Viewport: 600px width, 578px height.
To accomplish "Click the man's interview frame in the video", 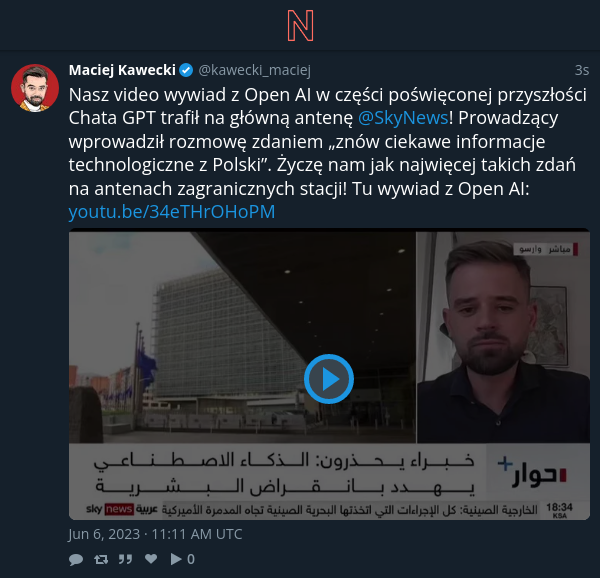I will click(x=503, y=337).
